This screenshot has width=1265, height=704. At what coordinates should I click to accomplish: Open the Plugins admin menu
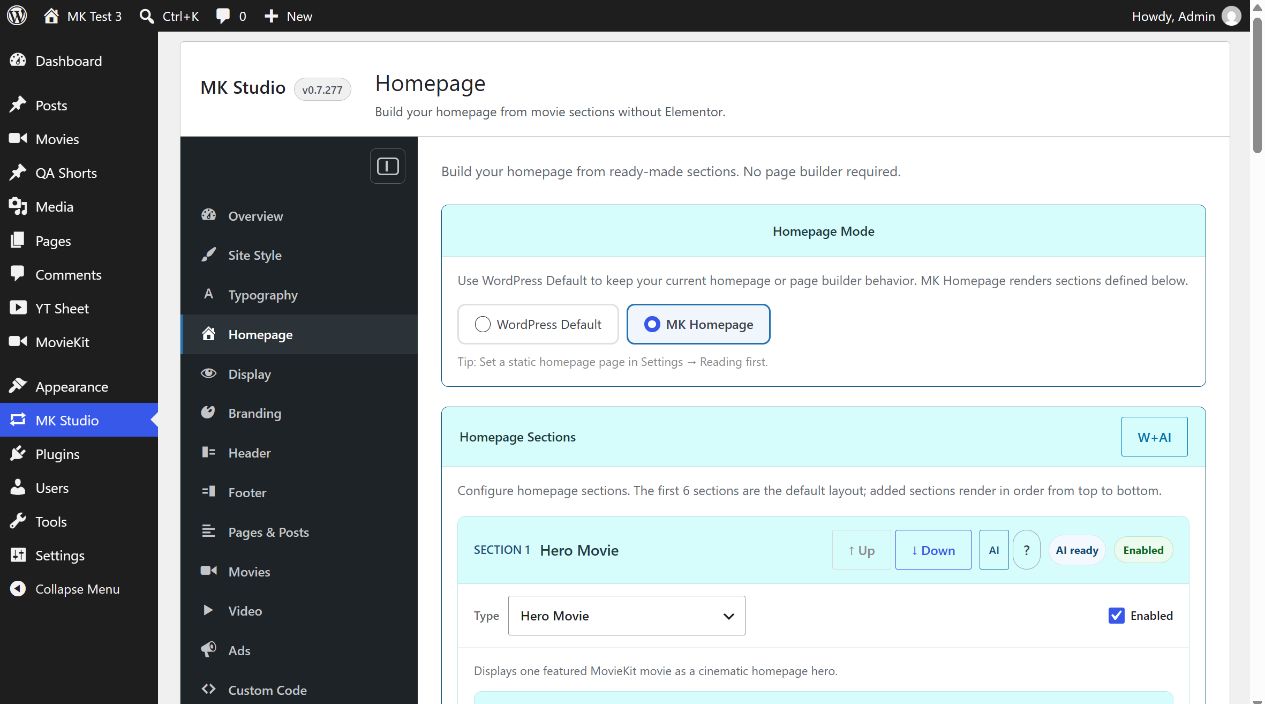point(79,454)
